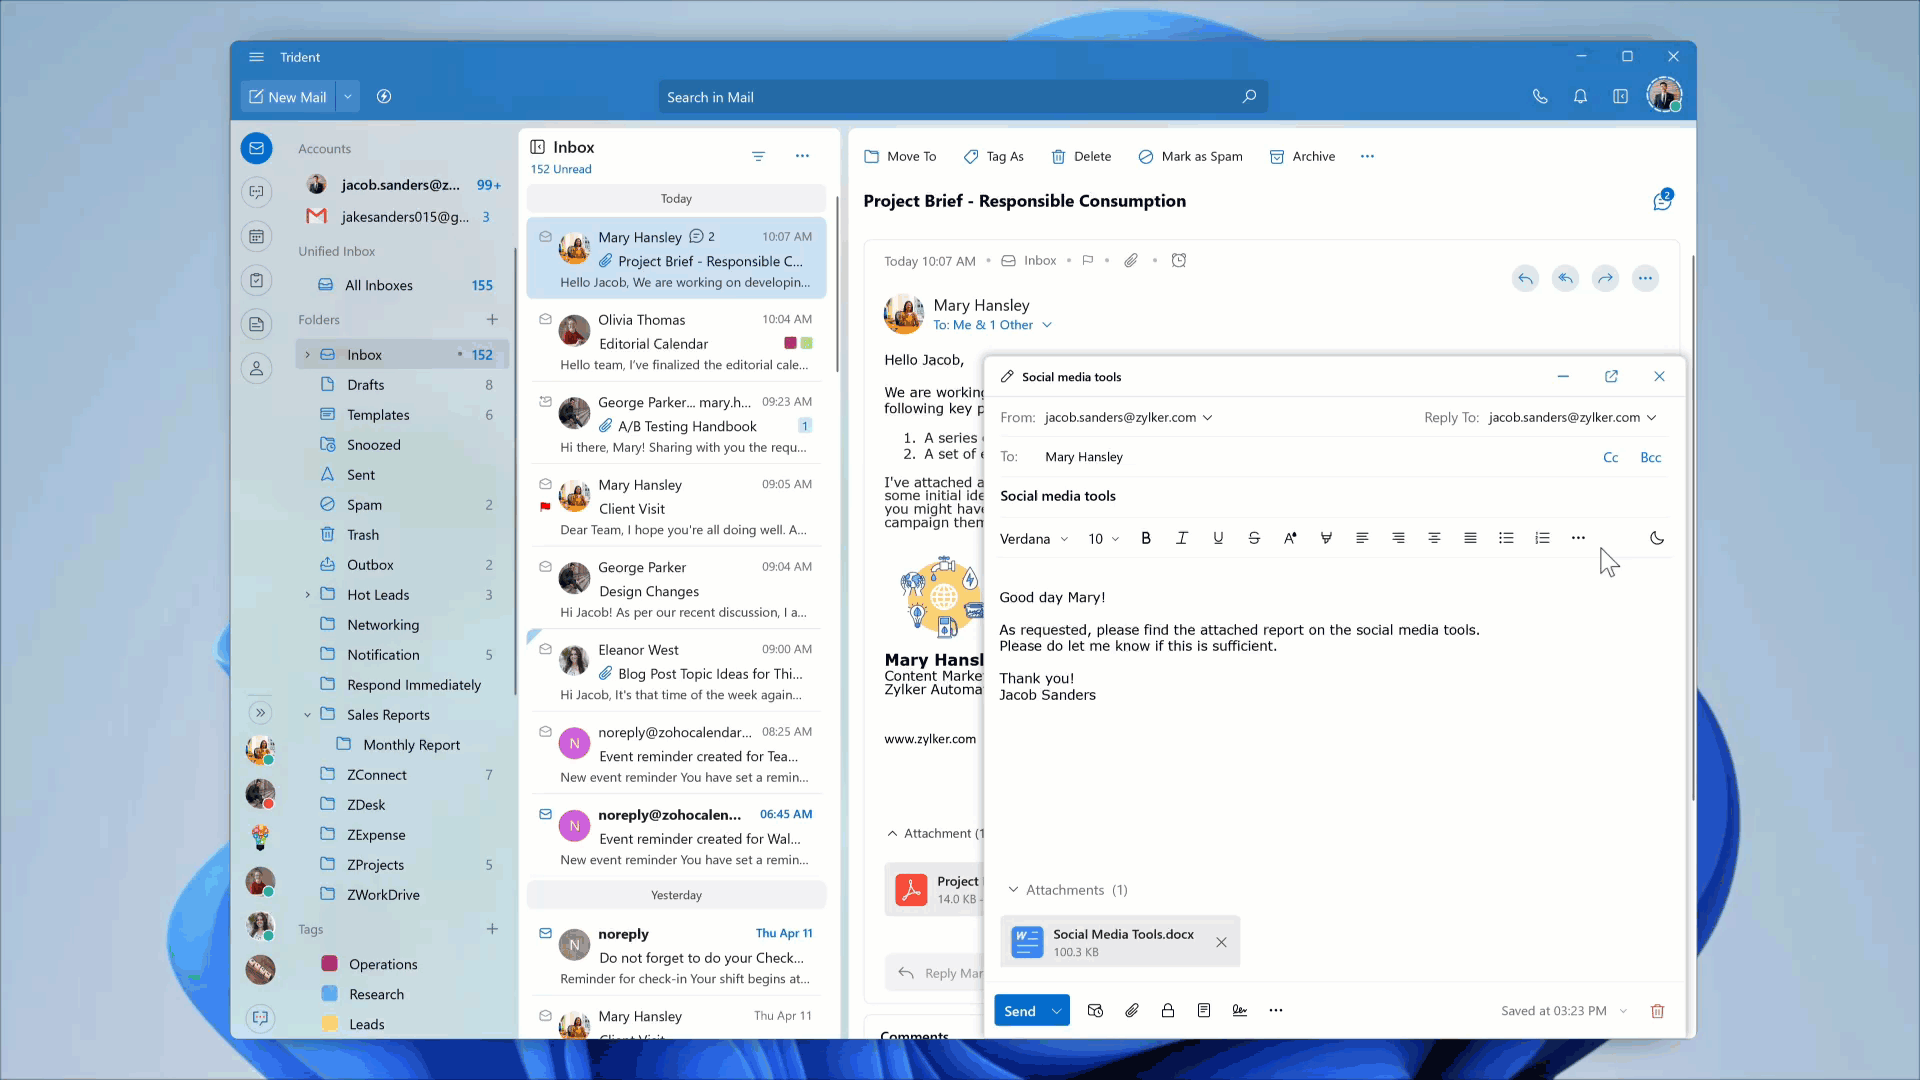
Task: Discard draft with trash icon
Action: (x=1657, y=1011)
